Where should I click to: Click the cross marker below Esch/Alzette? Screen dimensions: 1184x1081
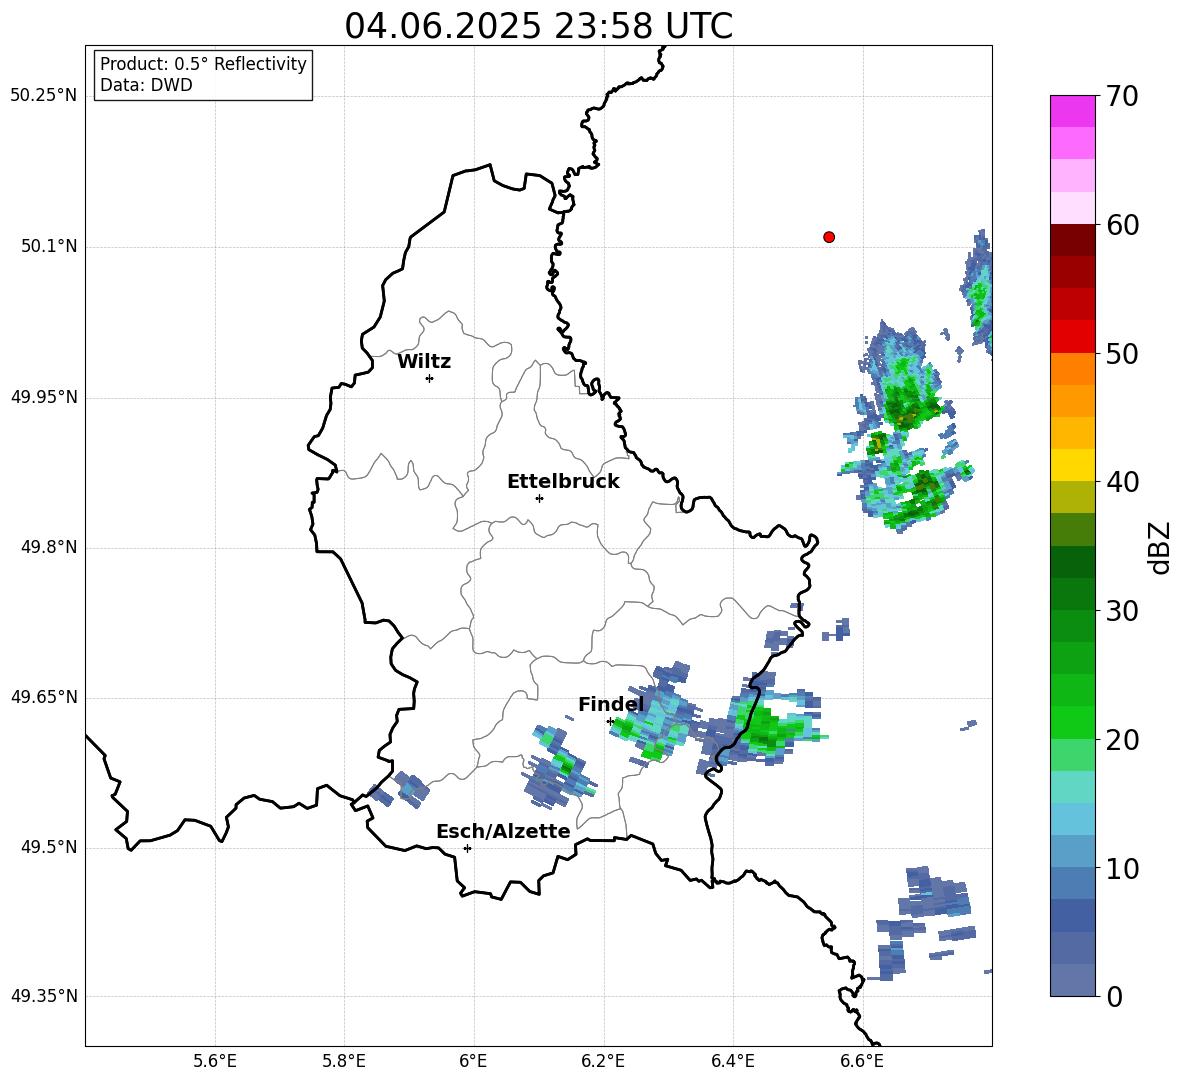[x=467, y=848]
